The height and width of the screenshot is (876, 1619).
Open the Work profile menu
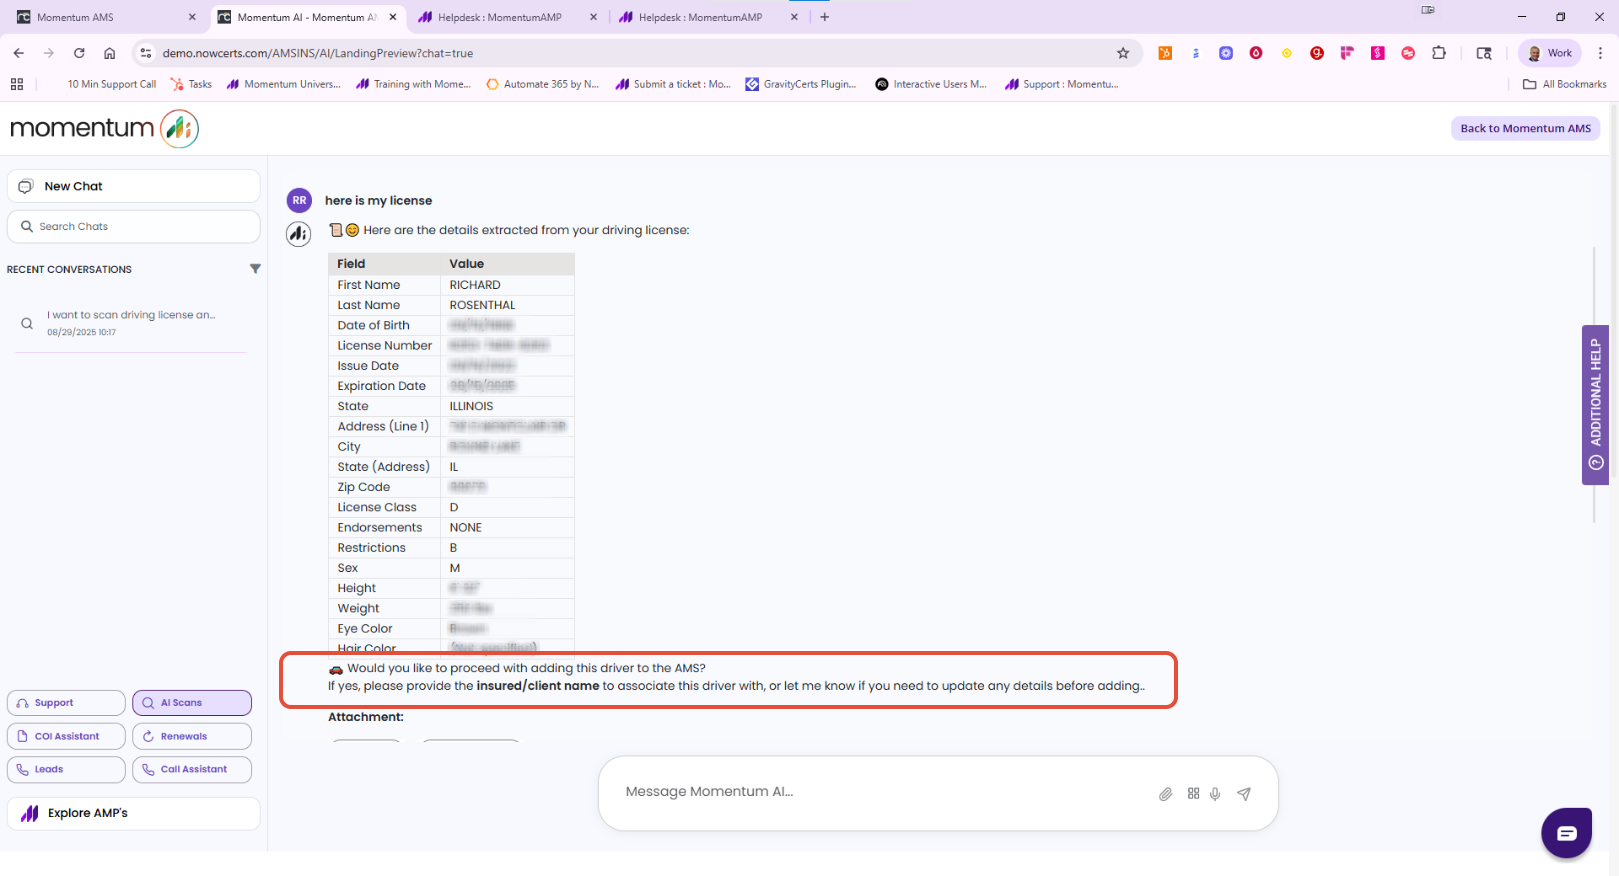coord(1549,53)
